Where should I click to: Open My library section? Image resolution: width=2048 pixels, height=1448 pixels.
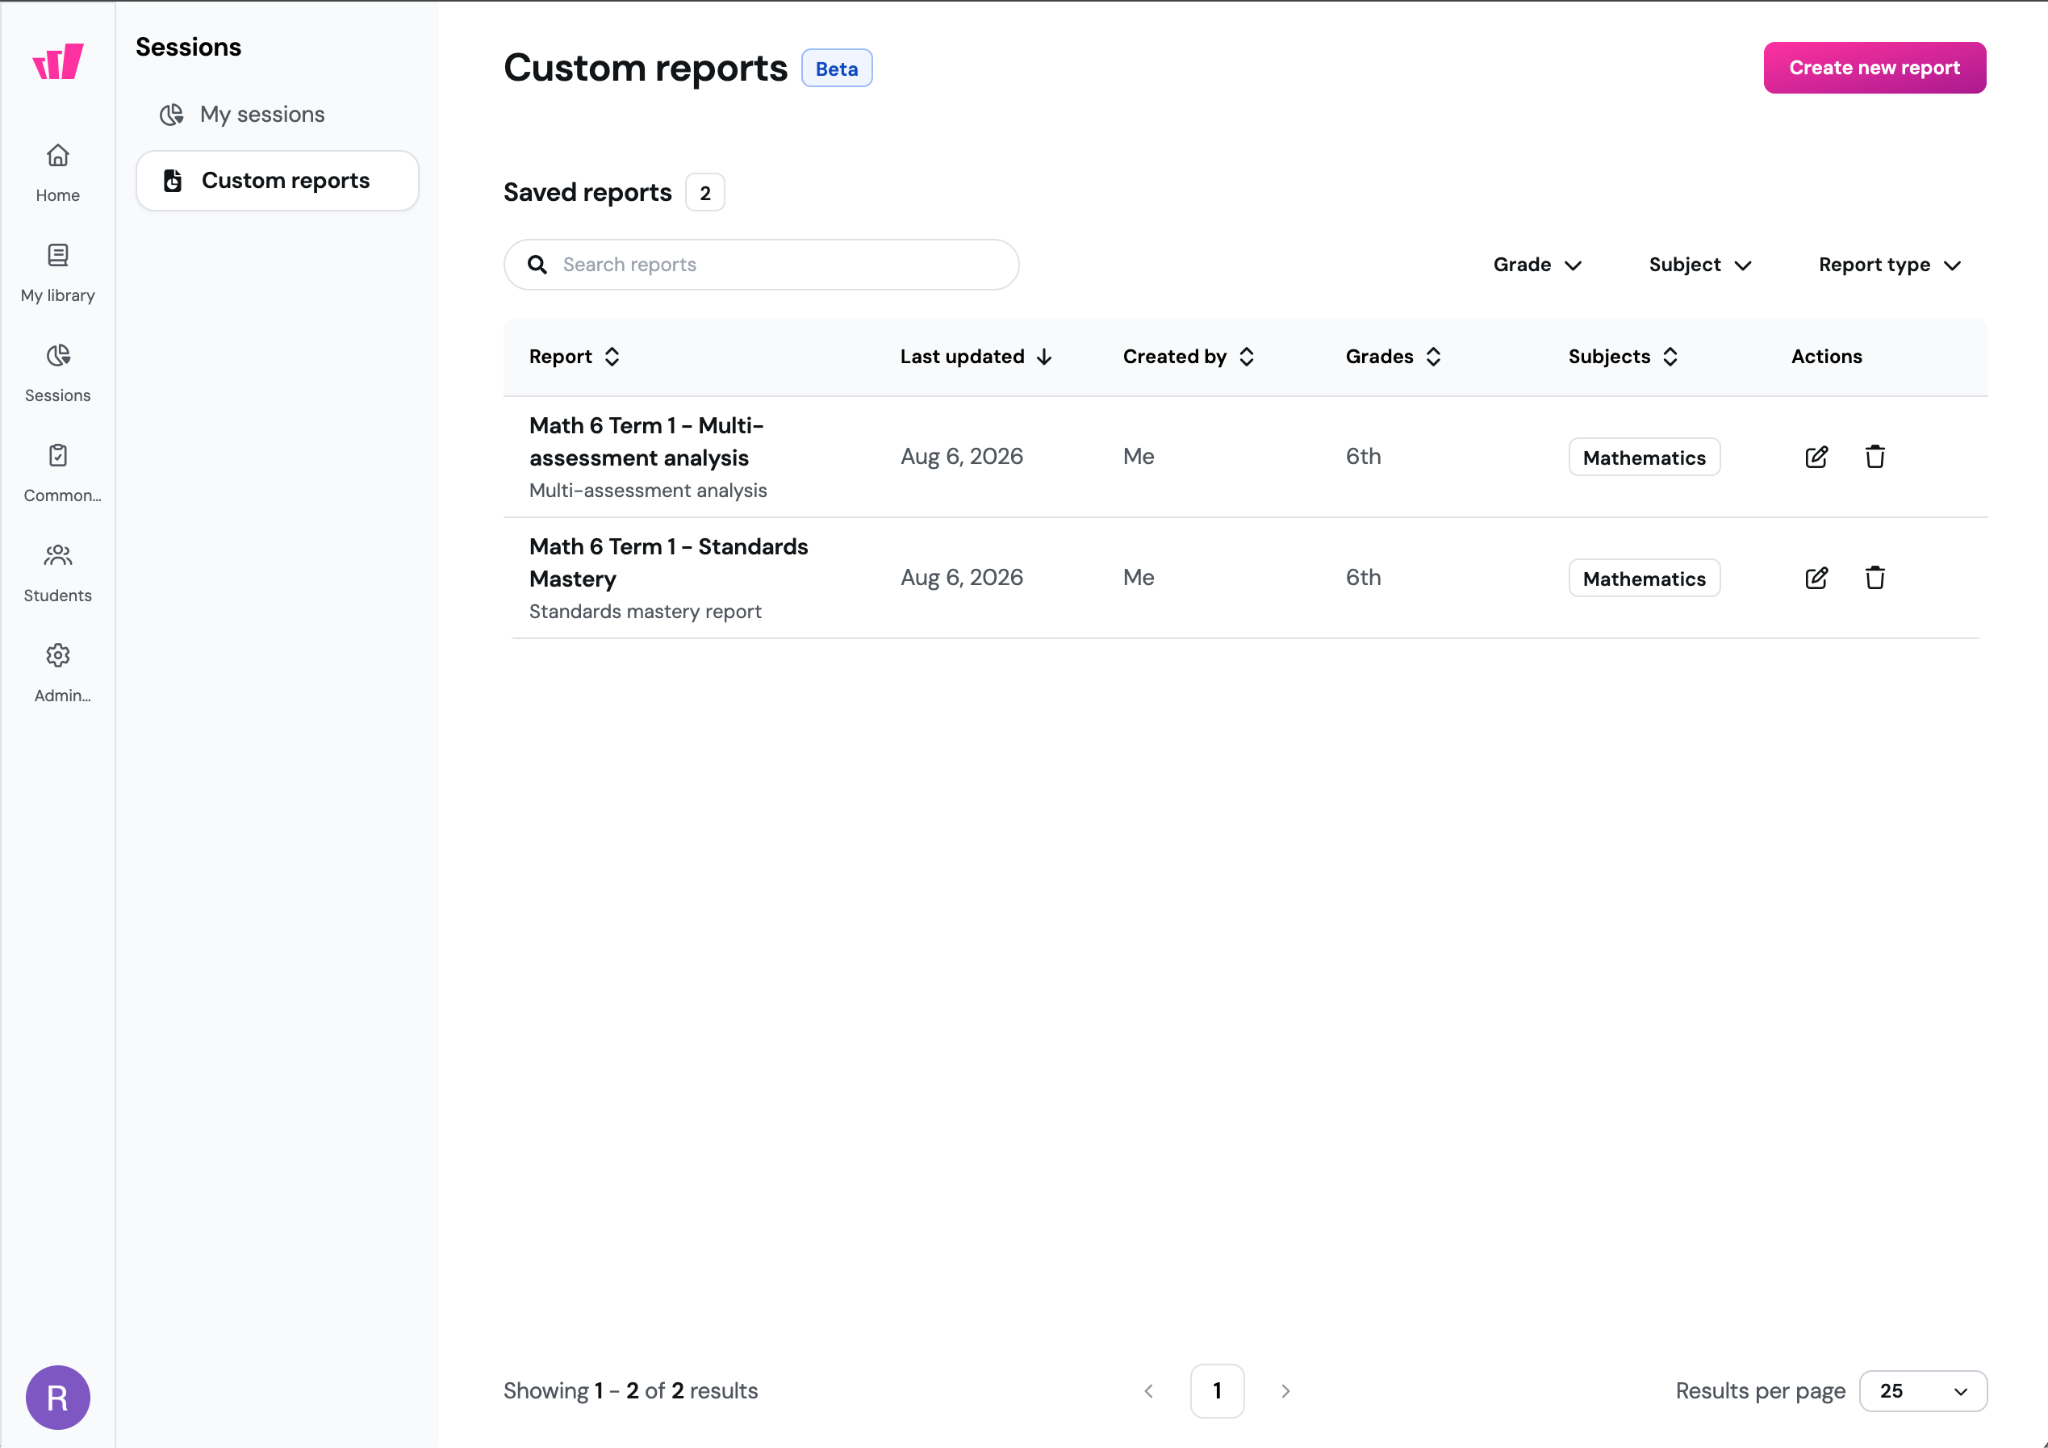tap(58, 273)
